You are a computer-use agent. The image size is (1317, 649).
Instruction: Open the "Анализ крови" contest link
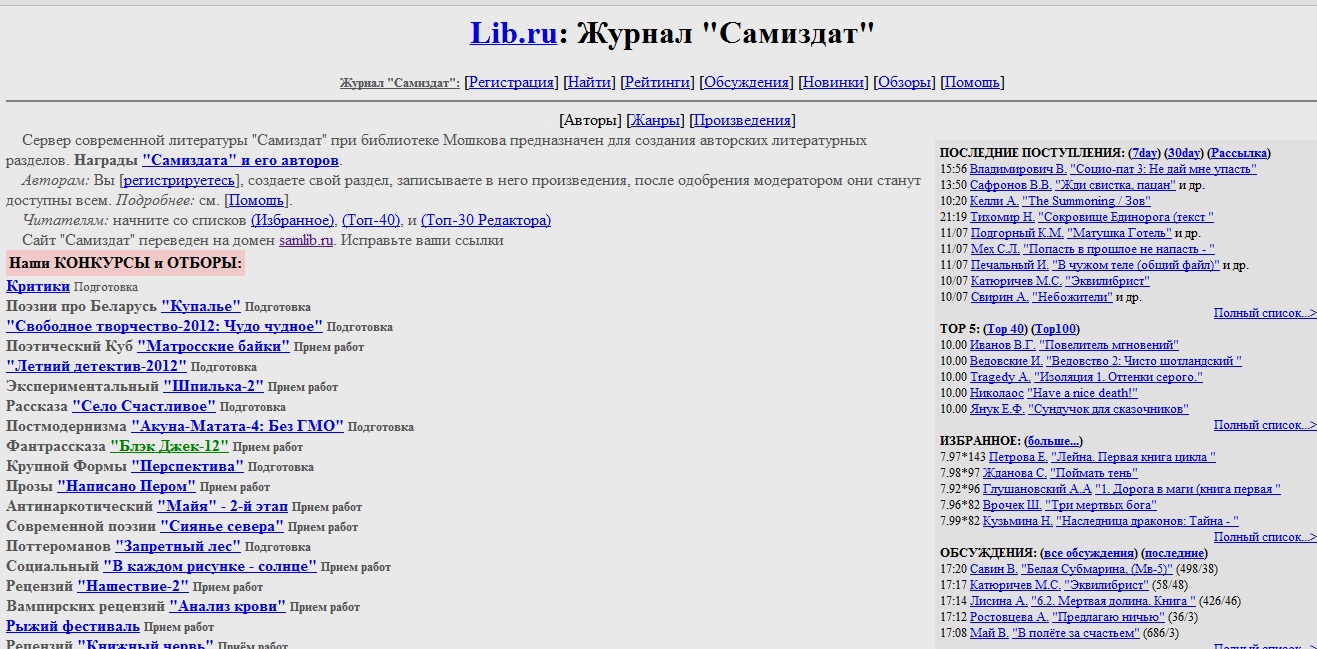click(x=227, y=606)
